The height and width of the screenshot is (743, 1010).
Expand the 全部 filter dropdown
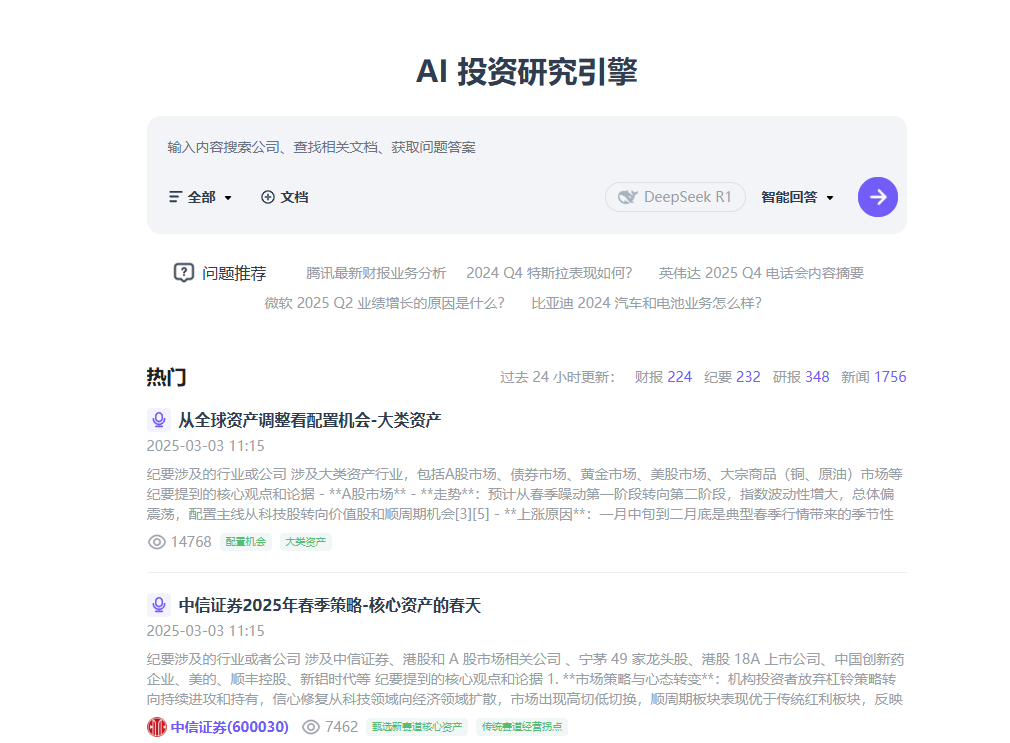tap(200, 197)
